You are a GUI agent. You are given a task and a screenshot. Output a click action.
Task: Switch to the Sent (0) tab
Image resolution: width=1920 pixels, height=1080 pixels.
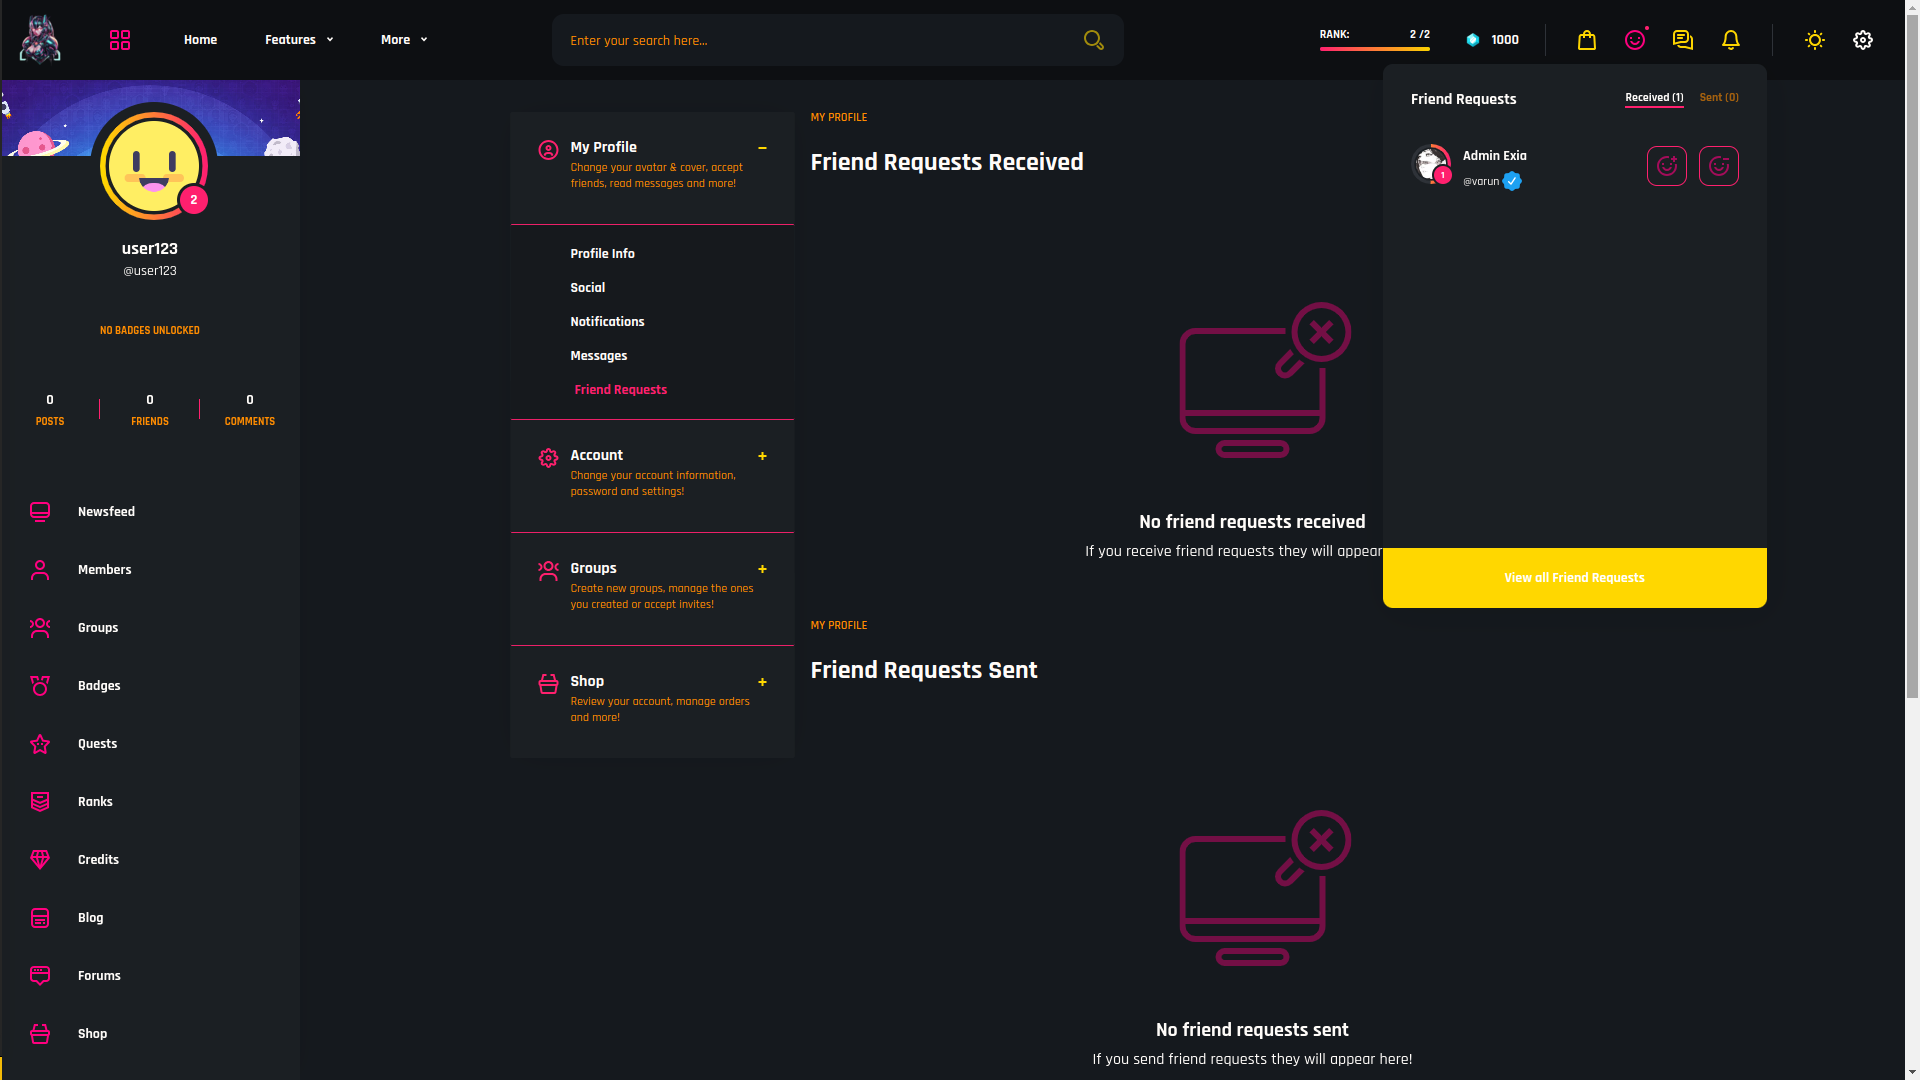click(1718, 98)
